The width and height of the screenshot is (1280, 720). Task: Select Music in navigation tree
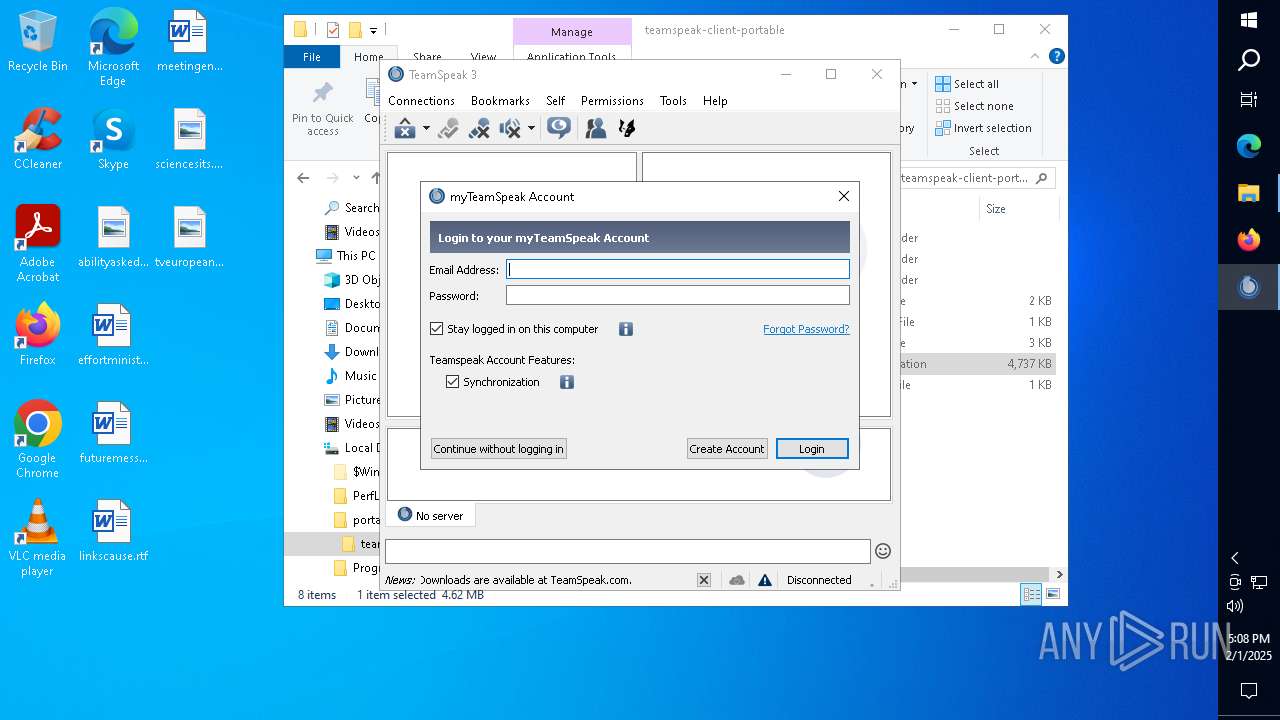(x=351, y=376)
